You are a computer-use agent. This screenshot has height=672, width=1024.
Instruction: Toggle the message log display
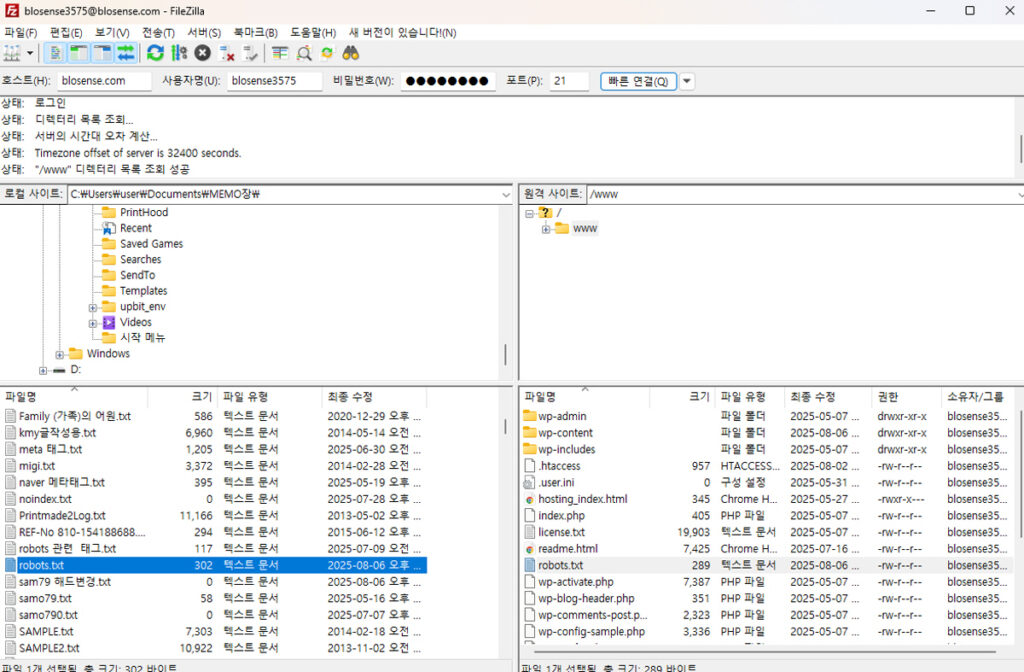57,54
